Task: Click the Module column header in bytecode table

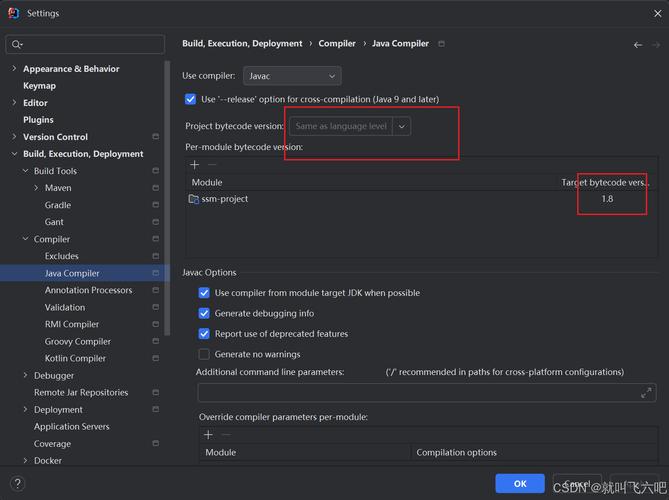Action: pyautogui.click(x=207, y=182)
